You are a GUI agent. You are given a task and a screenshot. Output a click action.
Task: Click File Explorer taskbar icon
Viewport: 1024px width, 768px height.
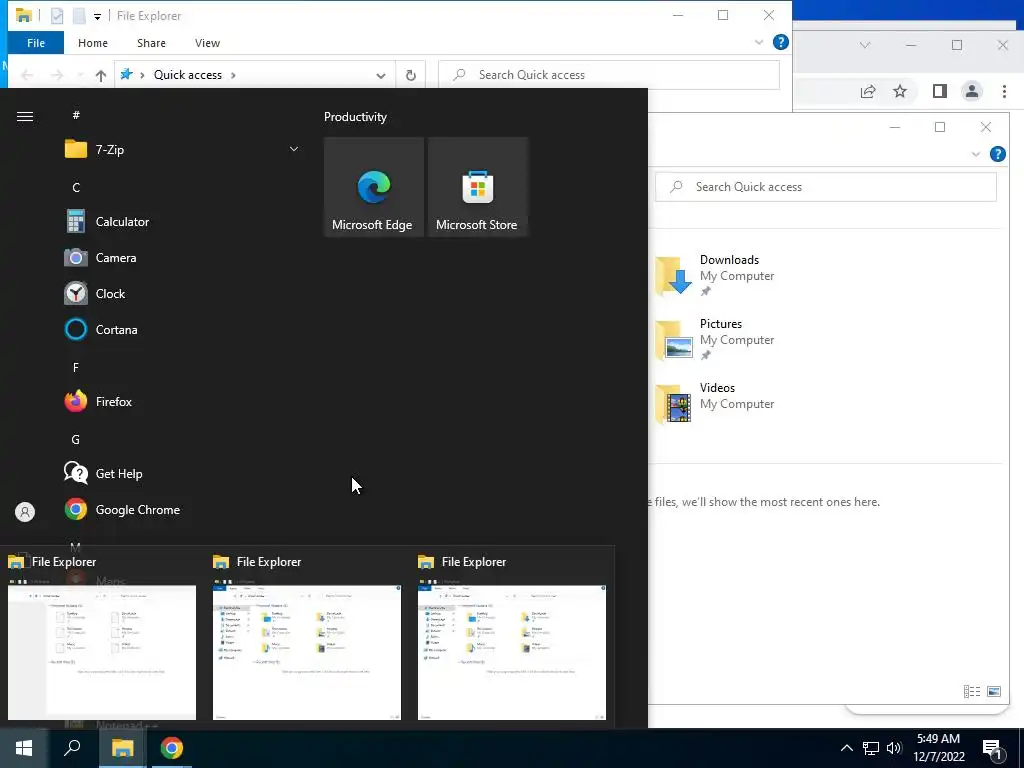122,748
